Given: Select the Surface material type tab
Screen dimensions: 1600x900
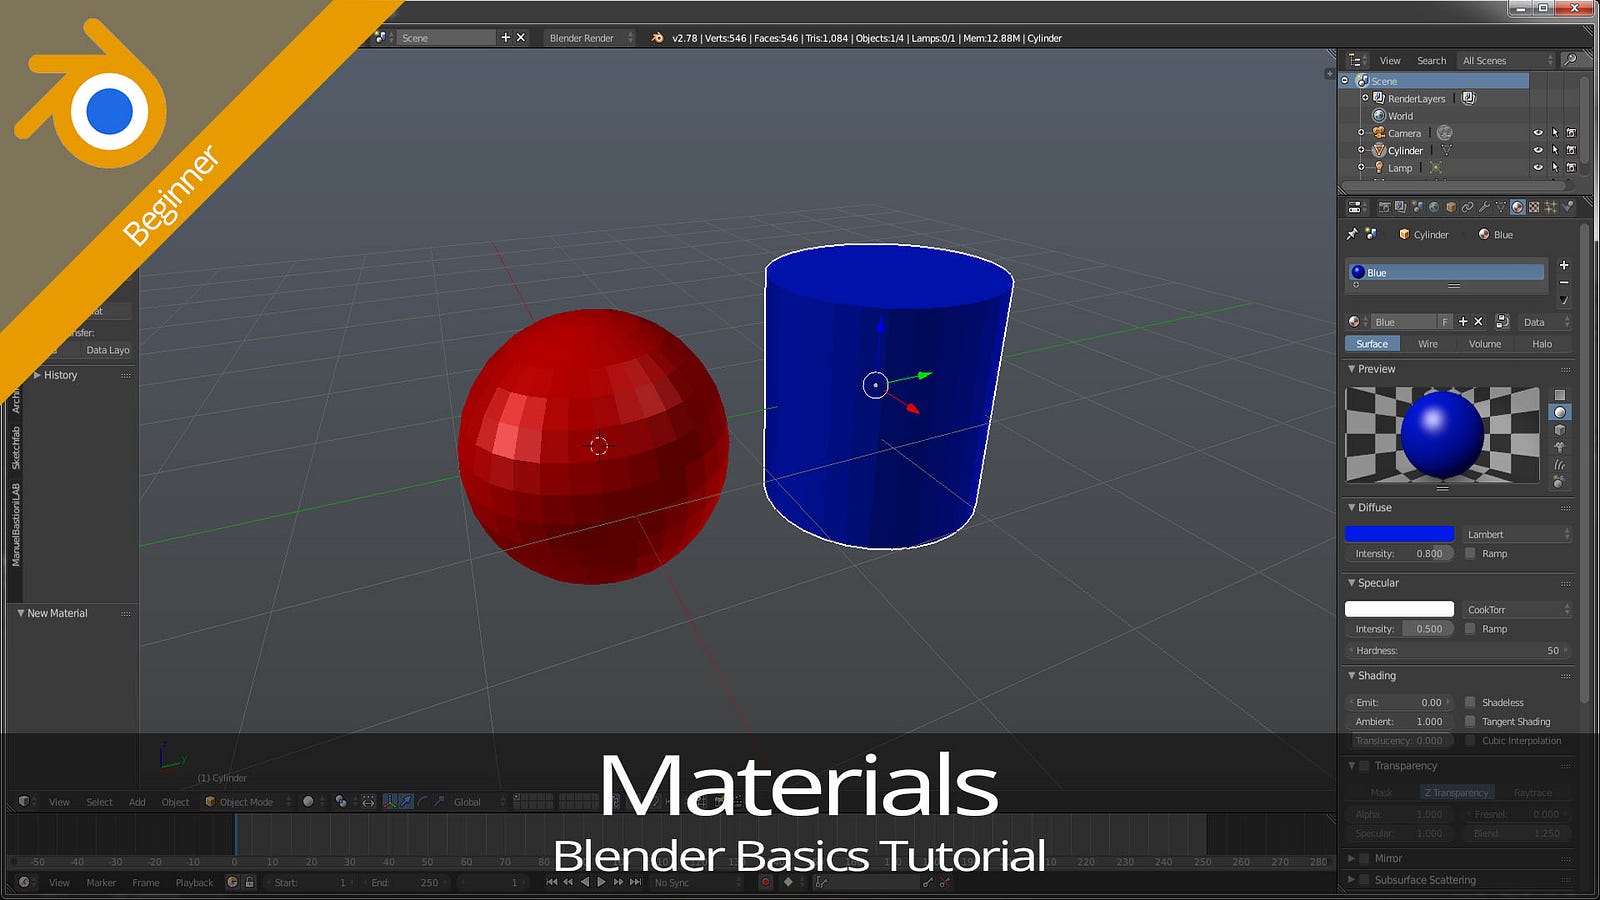Looking at the screenshot, I should point(1372,343).
